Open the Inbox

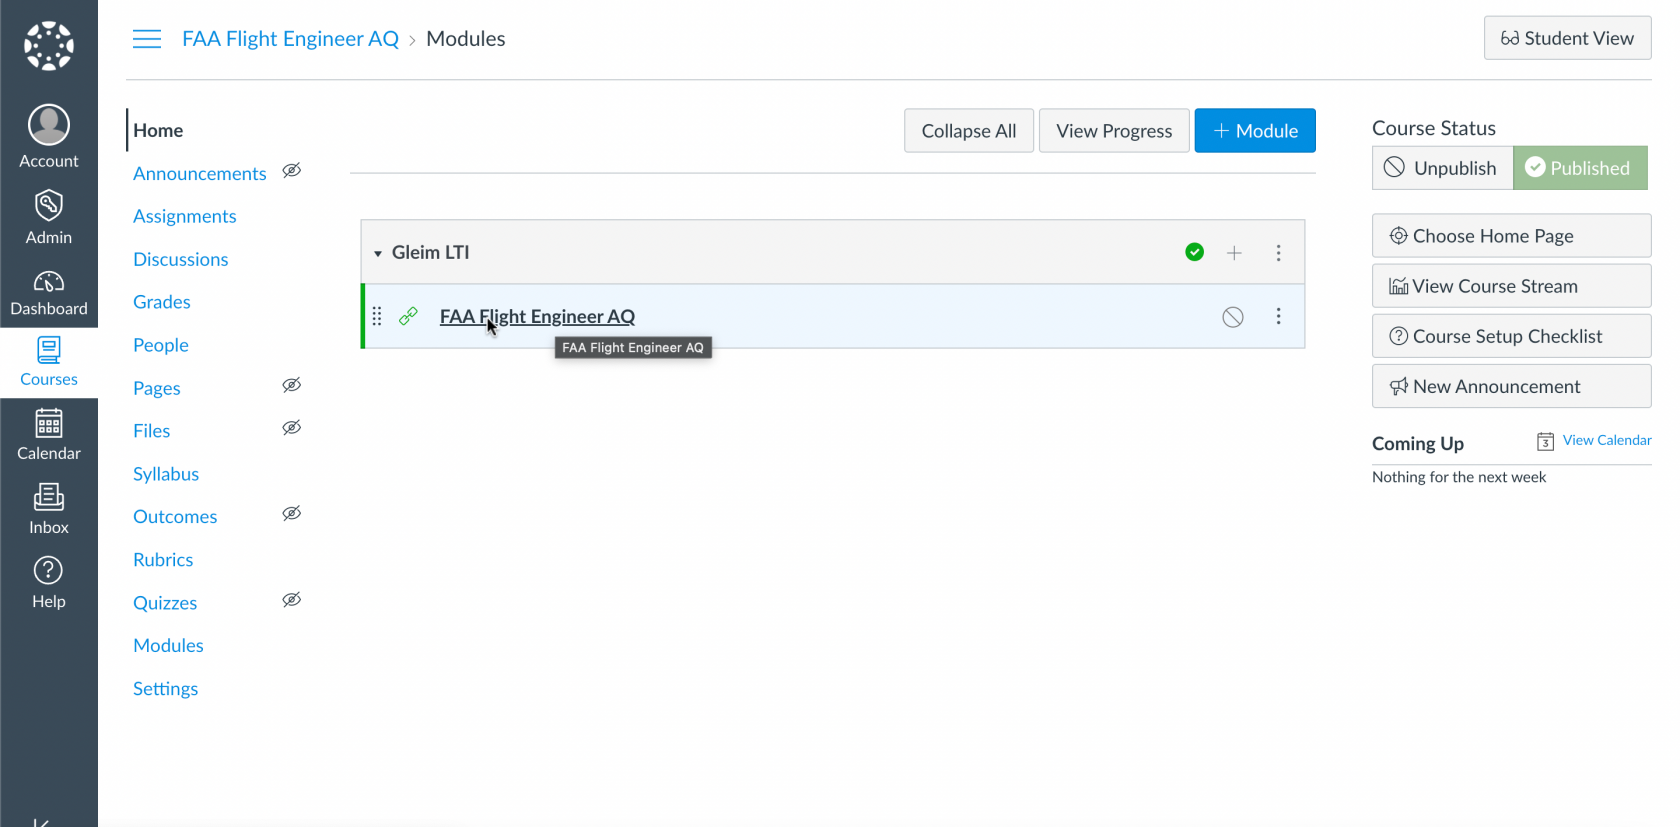[49, 509]
